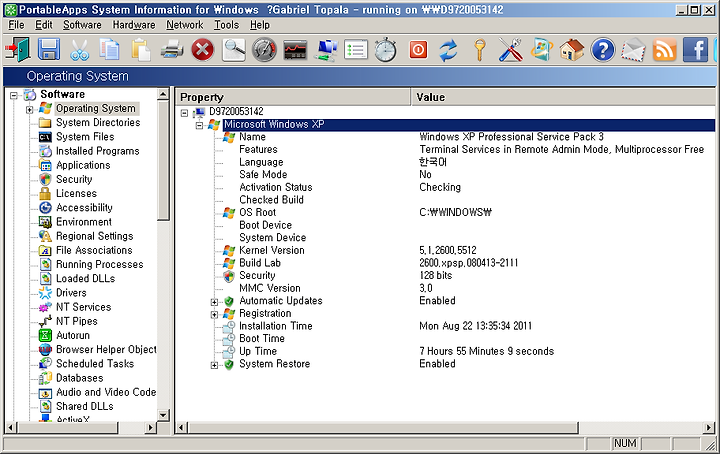720x454 pixels.
Task: Expand the Operating System sidebar node
Action: (x=29, y=110)
